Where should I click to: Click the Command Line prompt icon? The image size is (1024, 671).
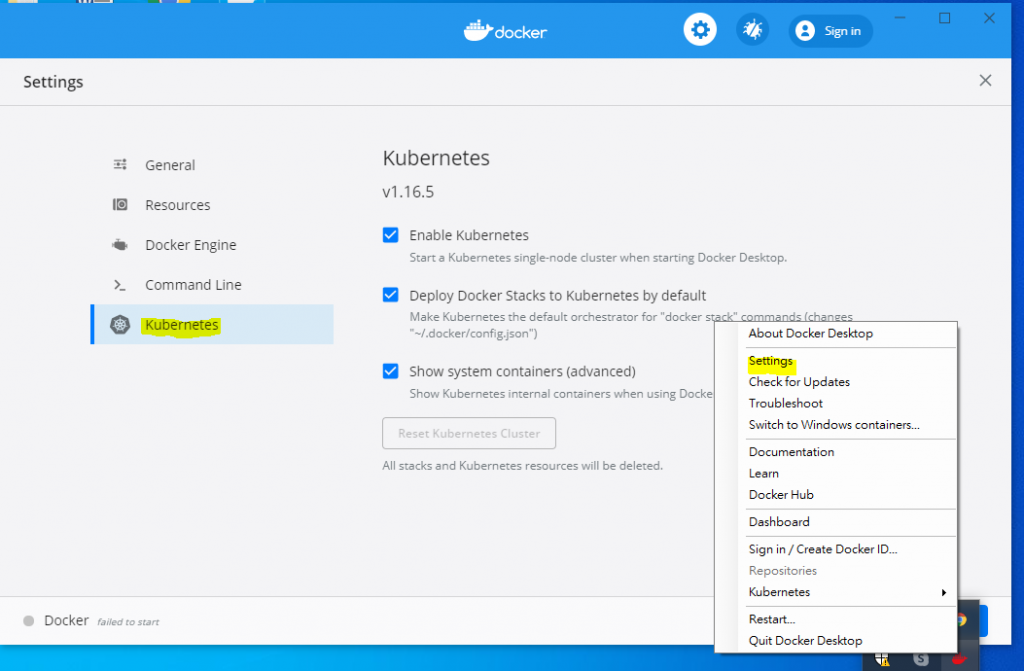pyautogui.click(x=120, y=285)
